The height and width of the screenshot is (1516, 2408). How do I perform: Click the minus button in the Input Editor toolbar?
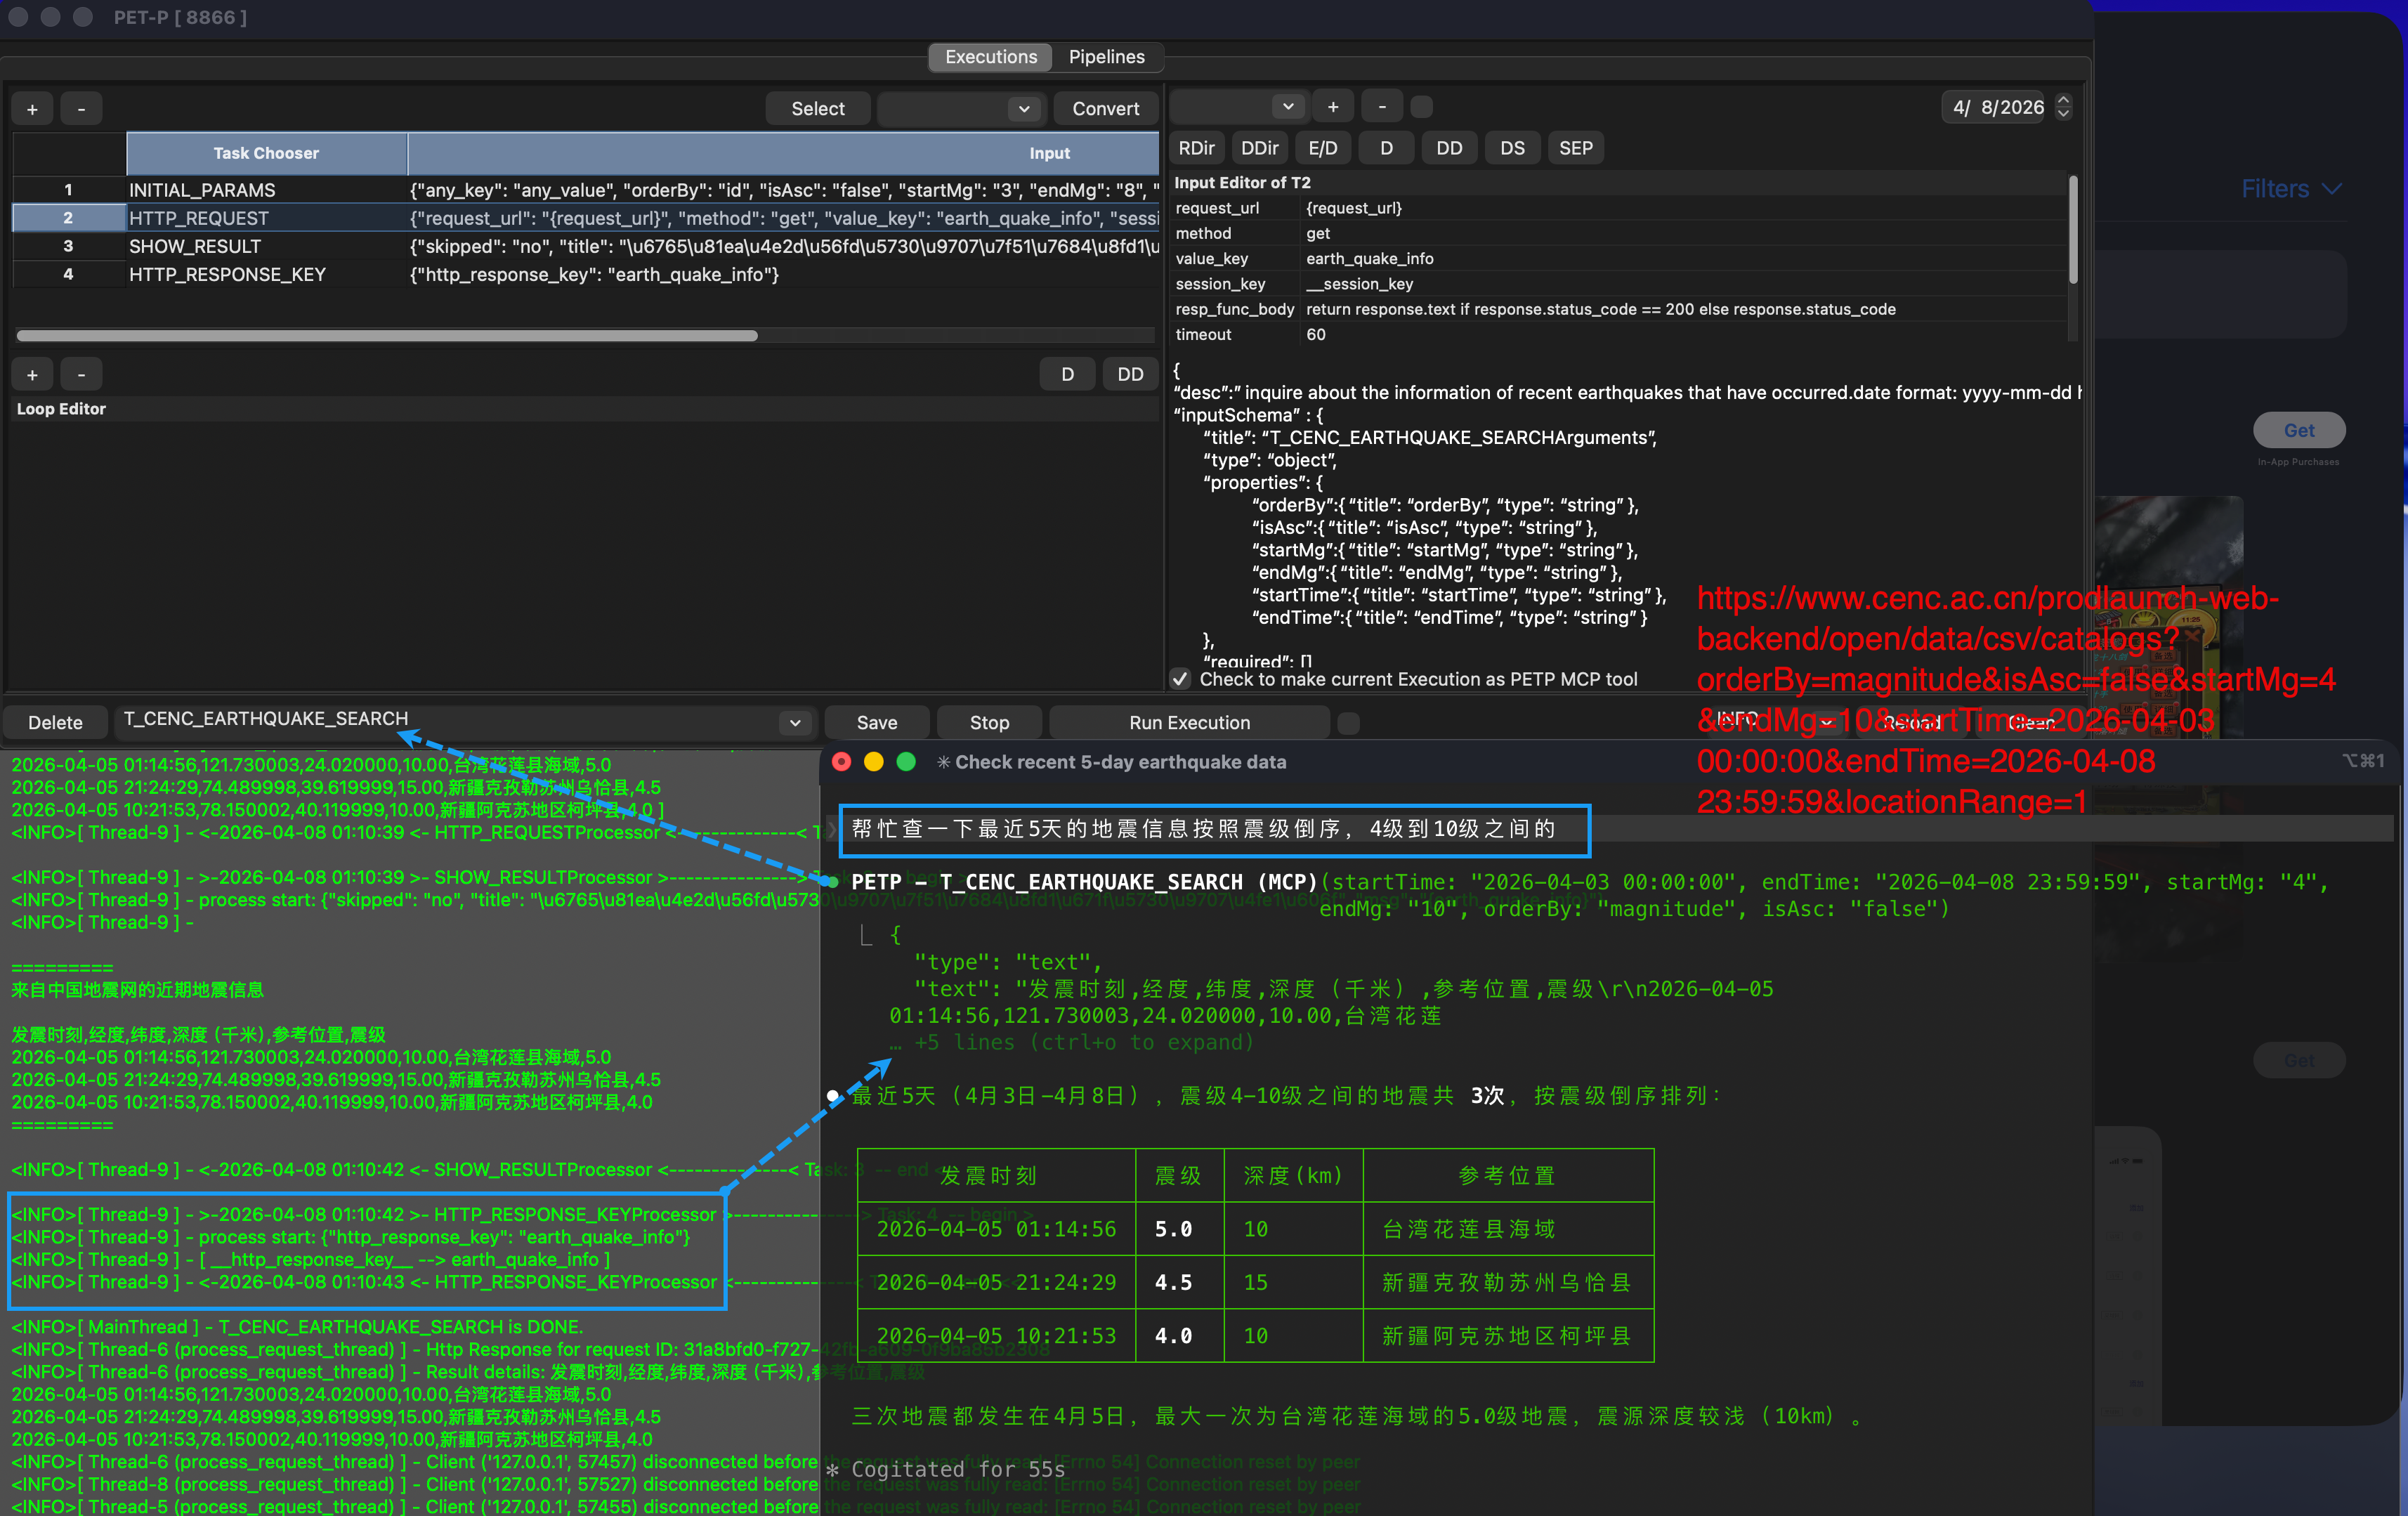click(x=1382, y=107)
